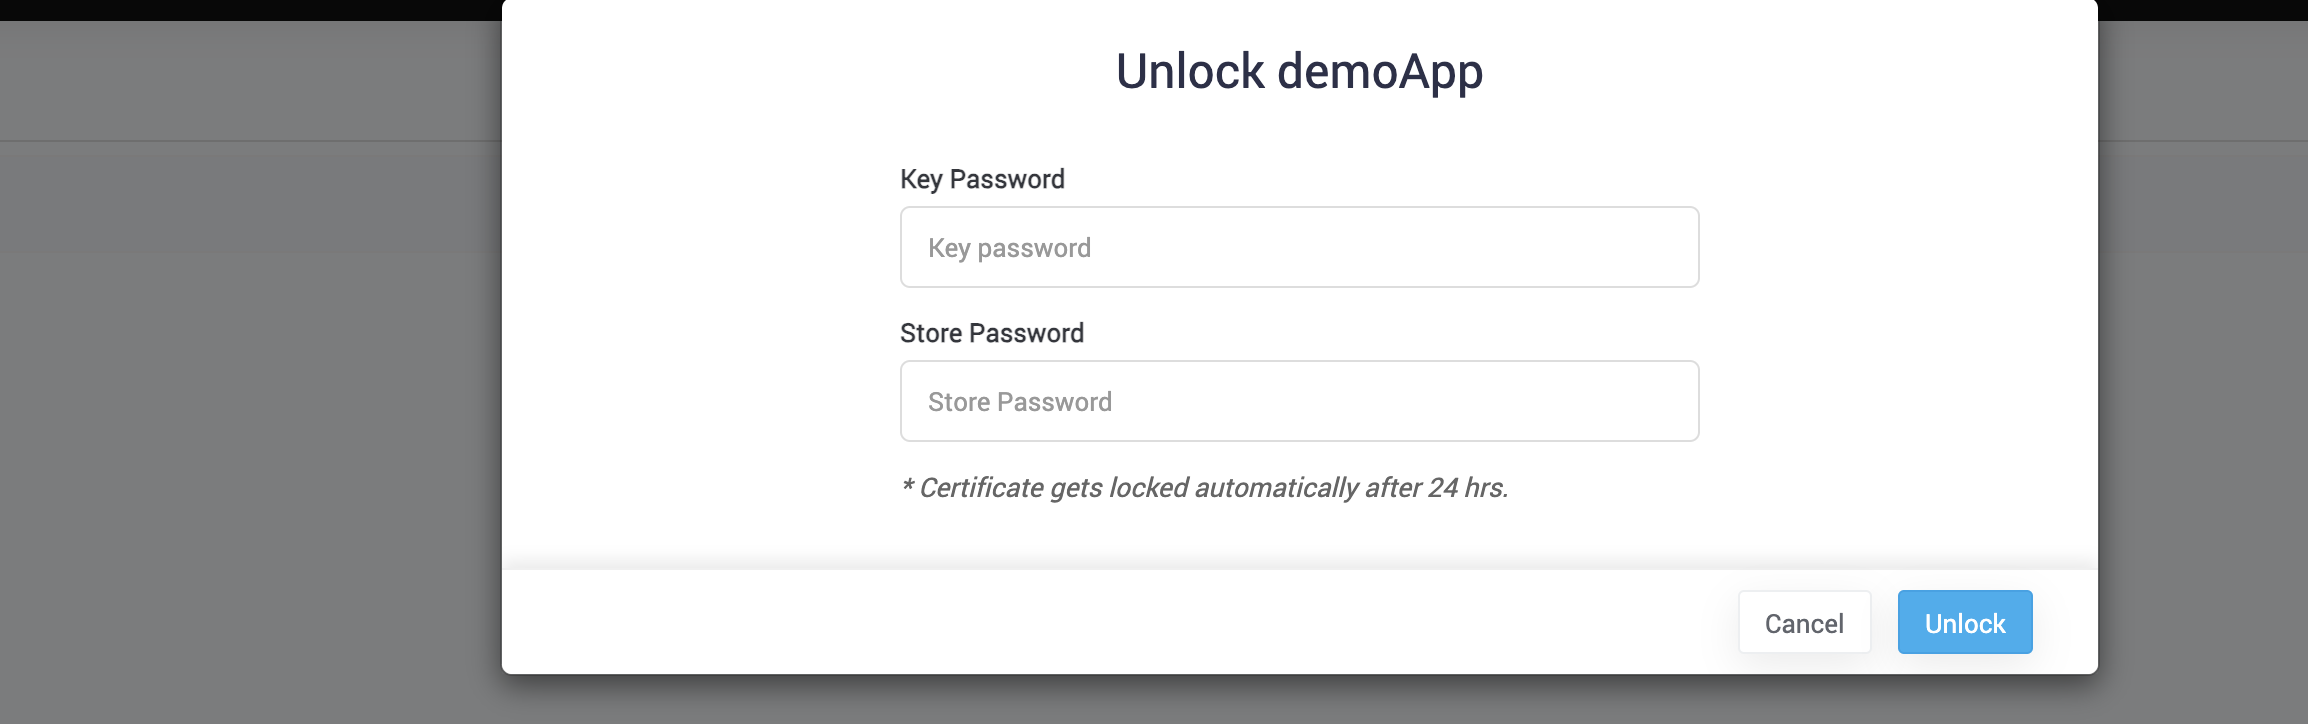Activate the Store Password placeholder field
Screen dimensions: 2308x724
coord(1298,400)
